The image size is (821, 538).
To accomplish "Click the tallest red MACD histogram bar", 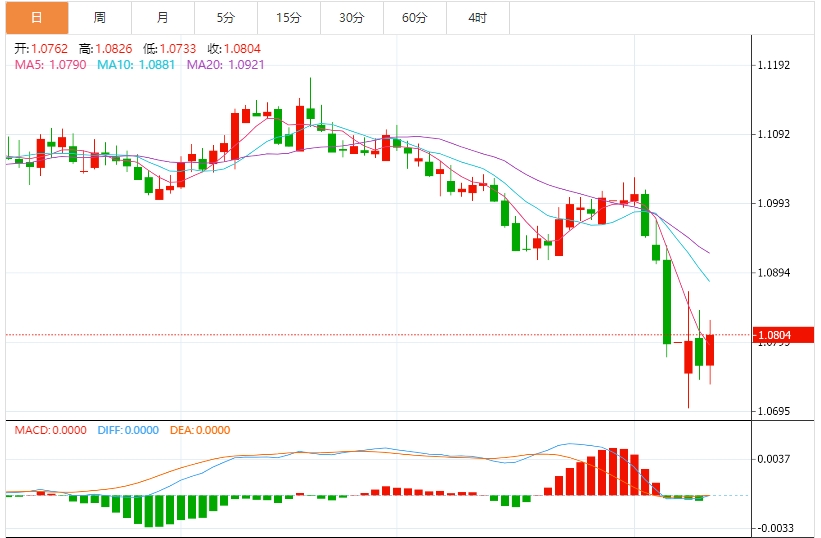I will pos(613,472).
